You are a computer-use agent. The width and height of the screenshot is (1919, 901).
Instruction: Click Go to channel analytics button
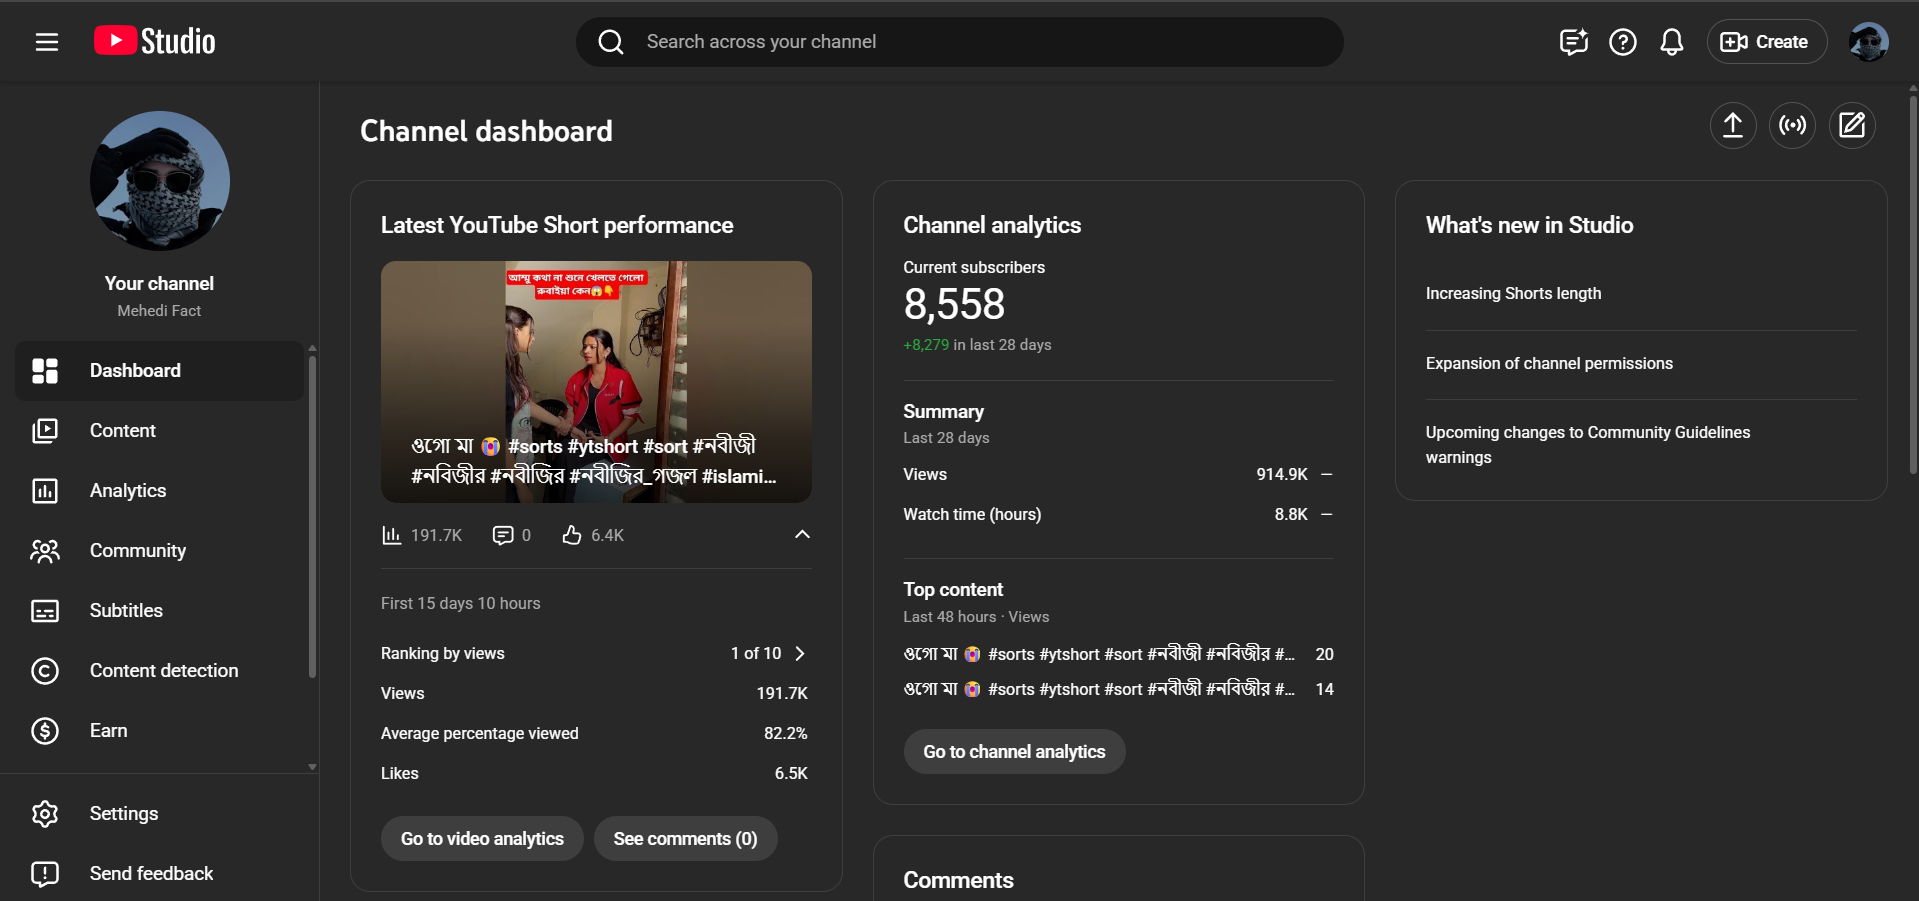1013,752
